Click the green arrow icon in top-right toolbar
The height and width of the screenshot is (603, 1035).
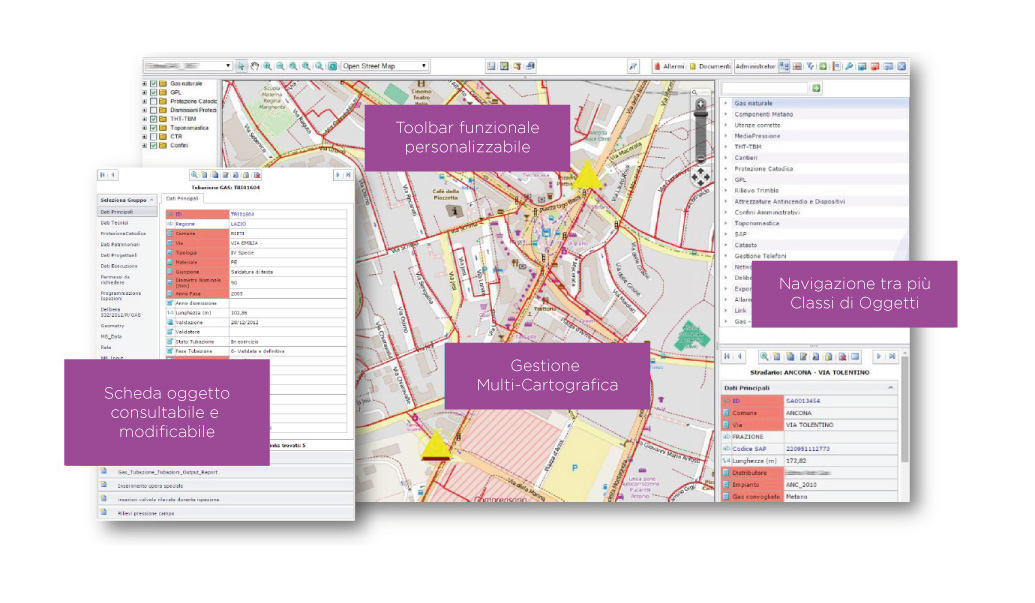pos(822,66)
